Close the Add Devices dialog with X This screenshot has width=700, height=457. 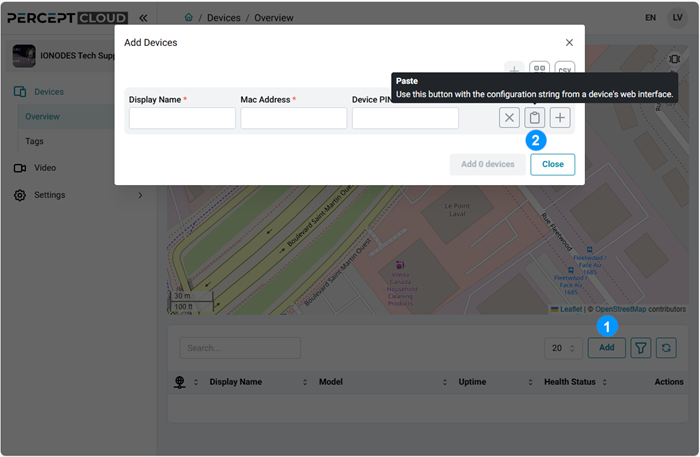(x=569, y=43)
